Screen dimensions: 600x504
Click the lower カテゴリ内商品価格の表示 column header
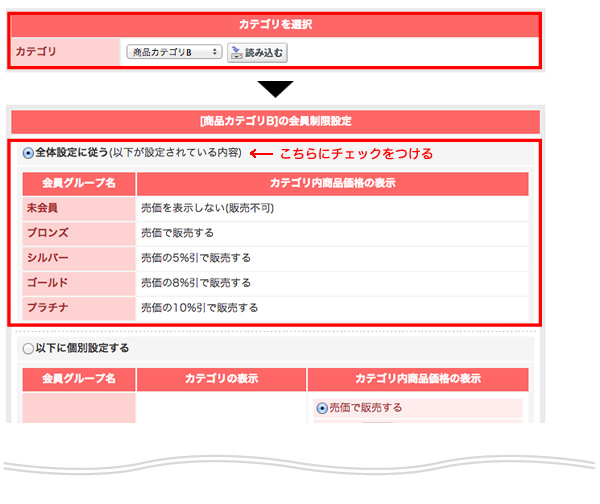(x=418, y=379)
